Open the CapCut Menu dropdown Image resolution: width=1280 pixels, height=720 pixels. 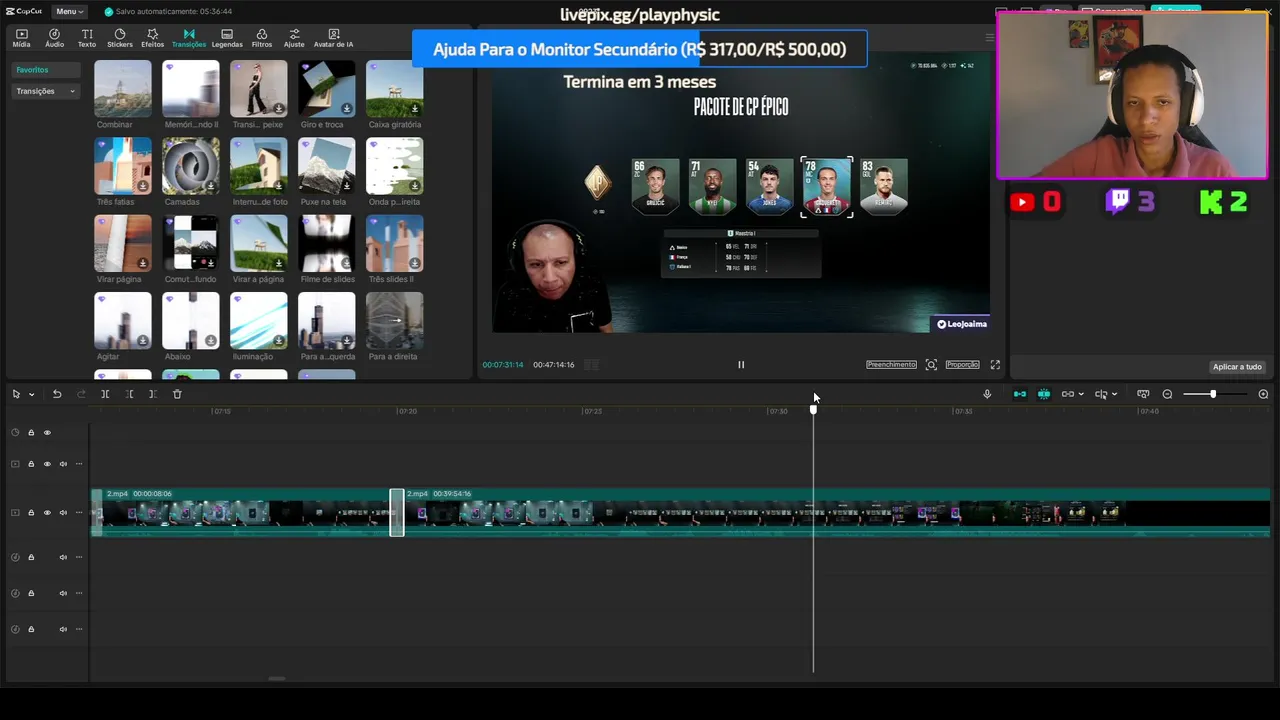(69, 11)
